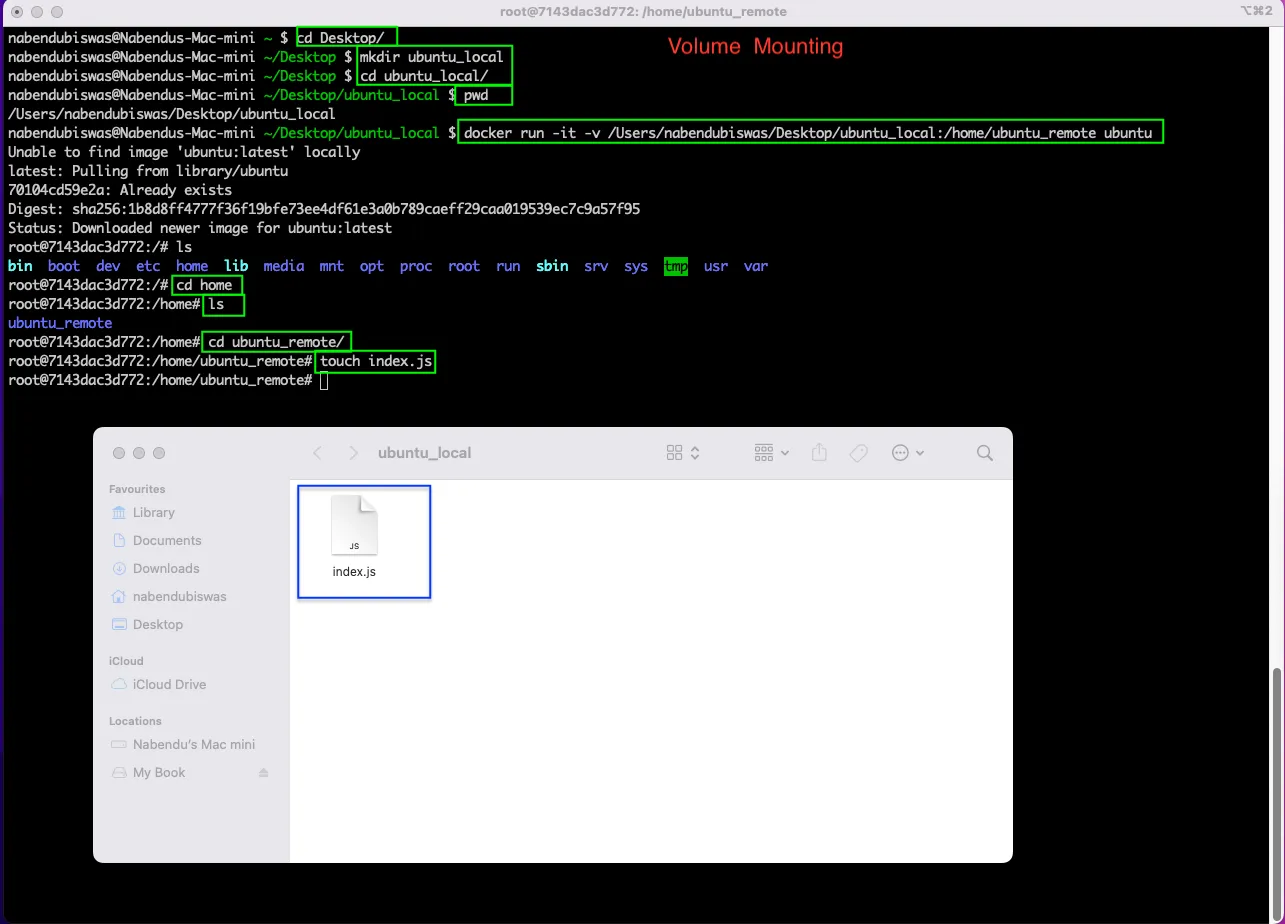Click the sbin directory in listing

(x=552, y=266)
